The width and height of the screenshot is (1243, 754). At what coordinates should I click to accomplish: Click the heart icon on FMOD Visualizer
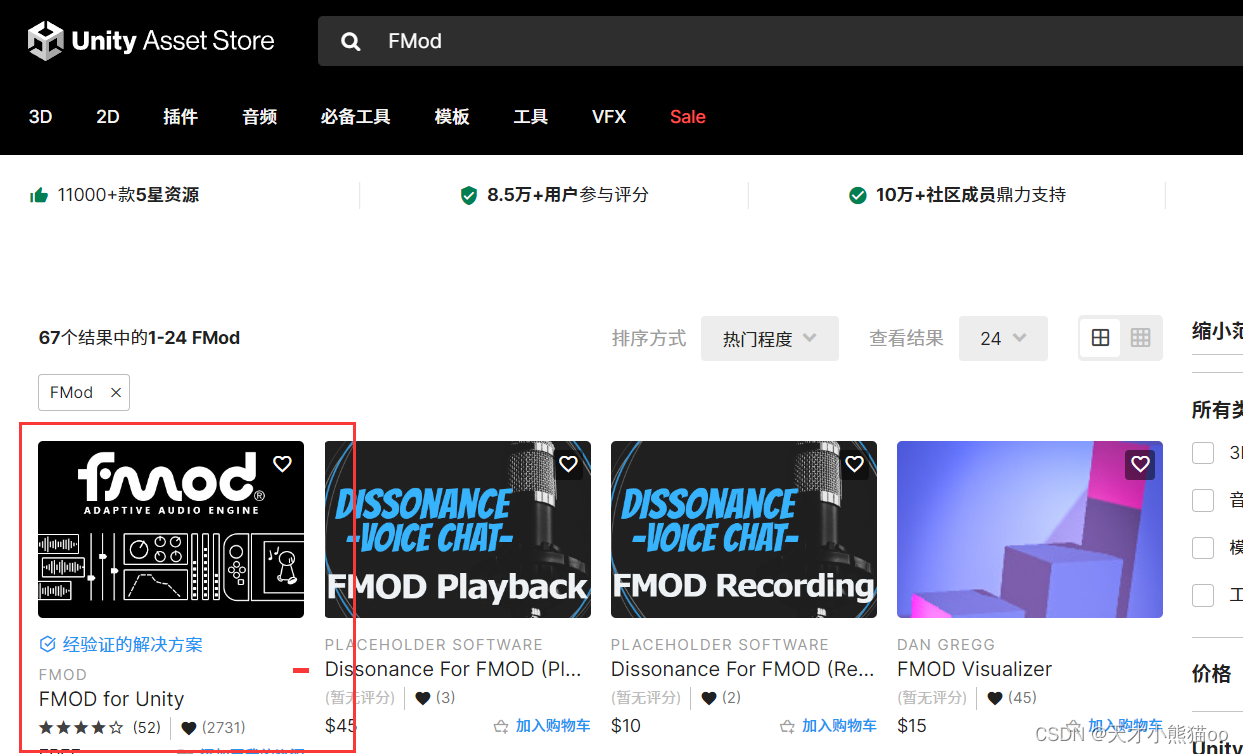(x=1140, y=463)
